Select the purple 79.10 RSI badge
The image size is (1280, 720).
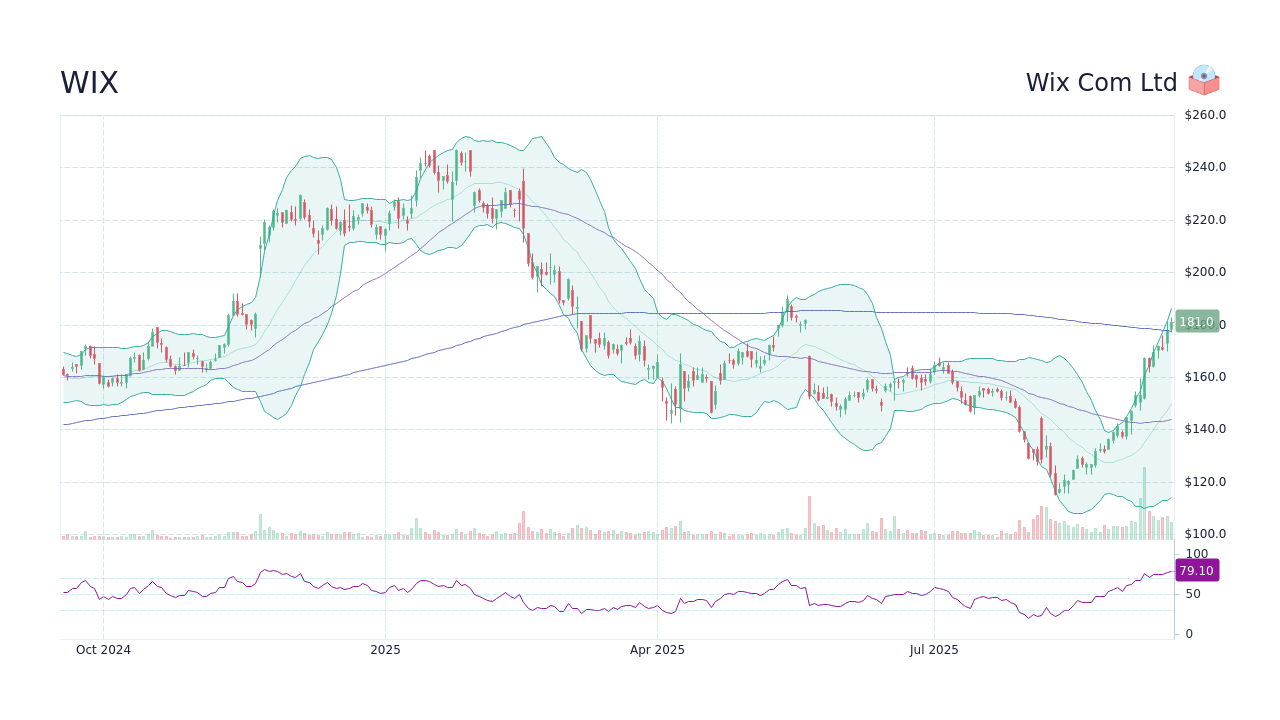point(1196,570)
